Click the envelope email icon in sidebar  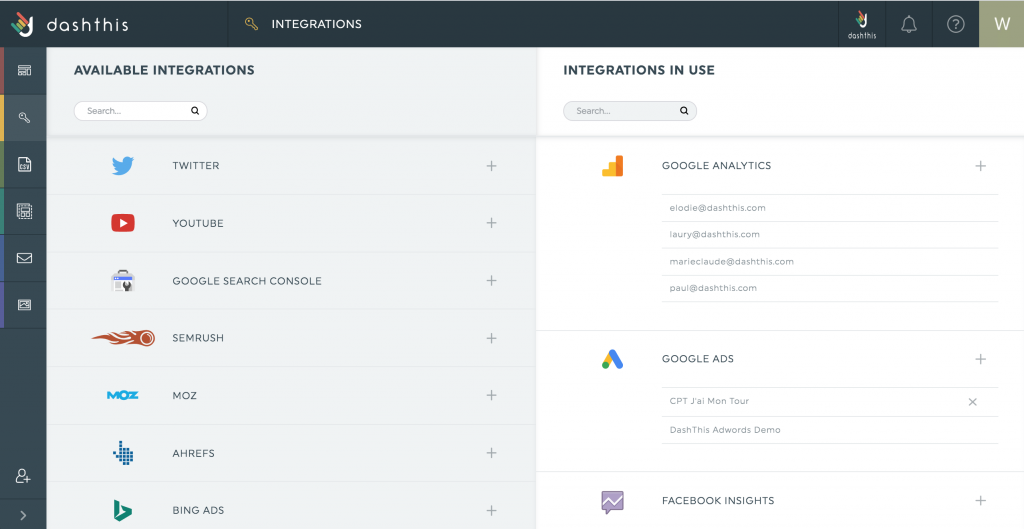(x=24, y=258)
